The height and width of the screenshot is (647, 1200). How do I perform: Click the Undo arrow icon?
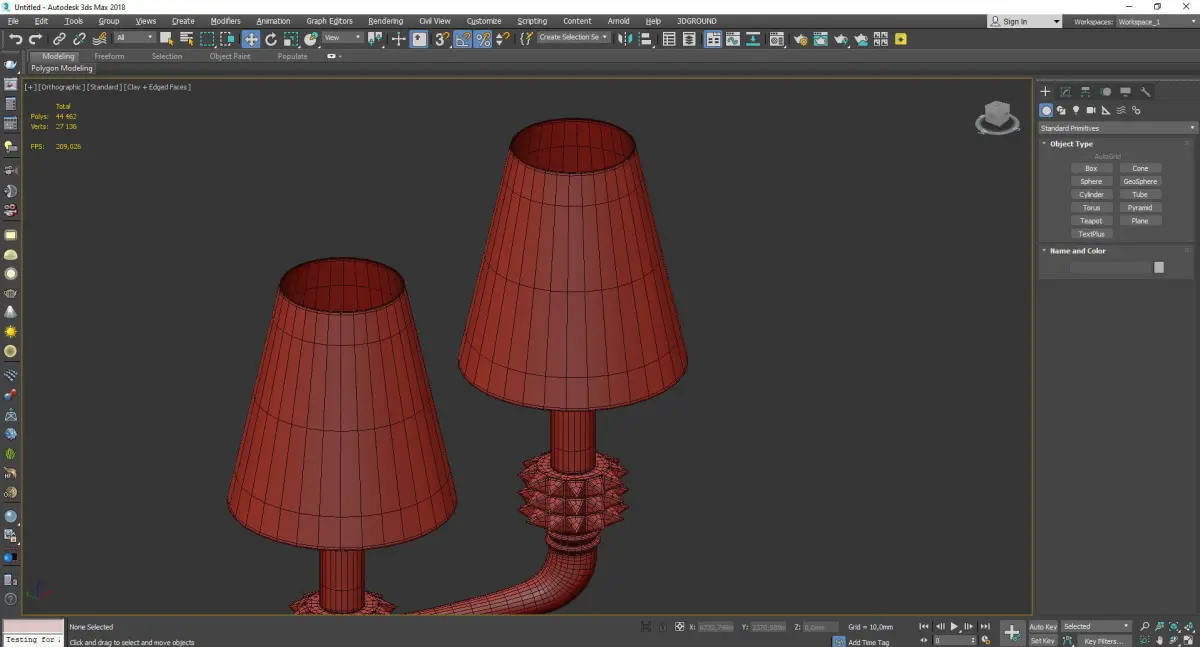pyautogui.click(x=16, y=39)
